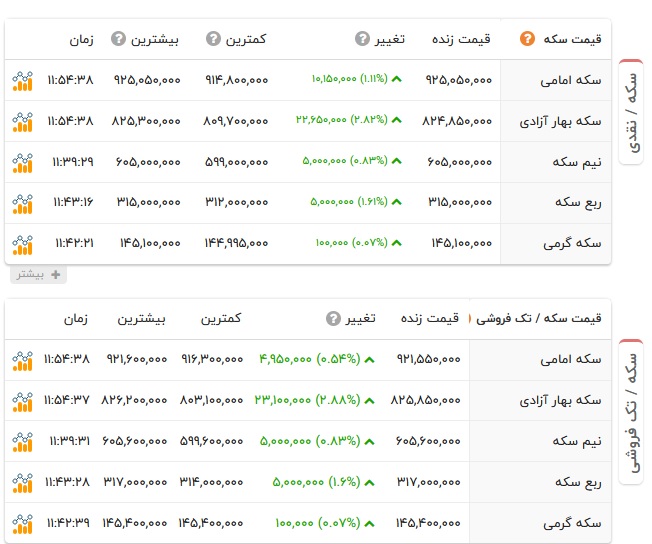Open ربع سکه link in نقدی table
The height and width of the screenshot is (544, 652).
(578, 203)
